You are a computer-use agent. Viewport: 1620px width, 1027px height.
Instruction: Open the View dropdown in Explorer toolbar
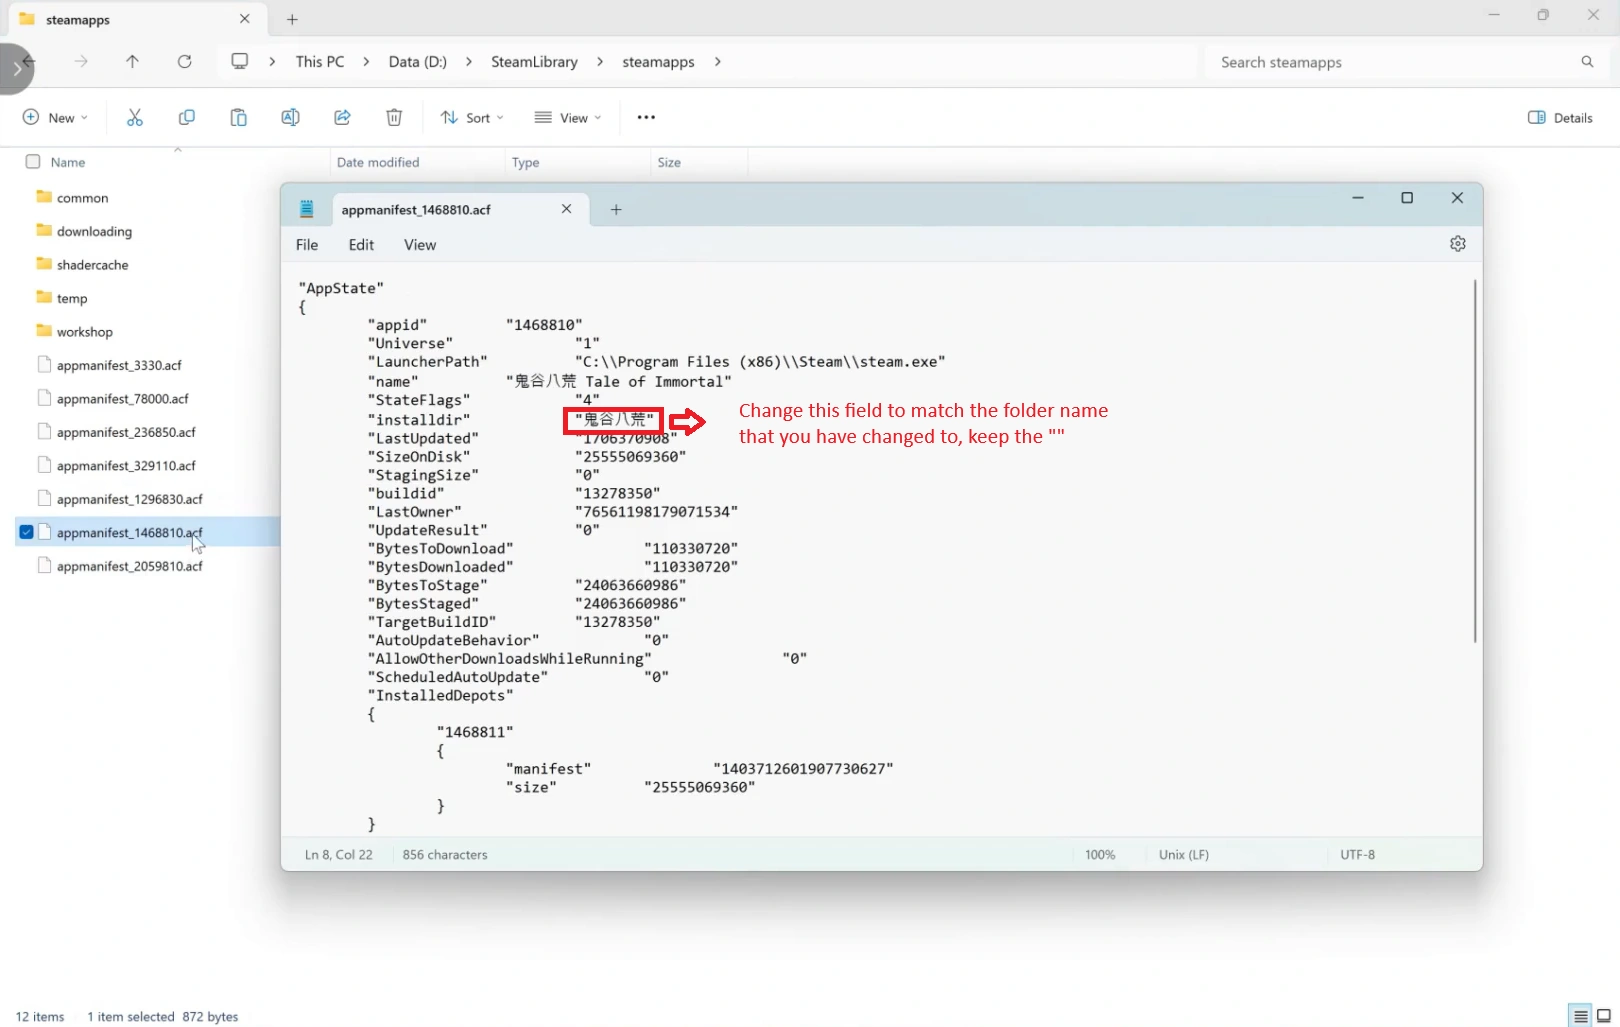[x=568, y=117]
